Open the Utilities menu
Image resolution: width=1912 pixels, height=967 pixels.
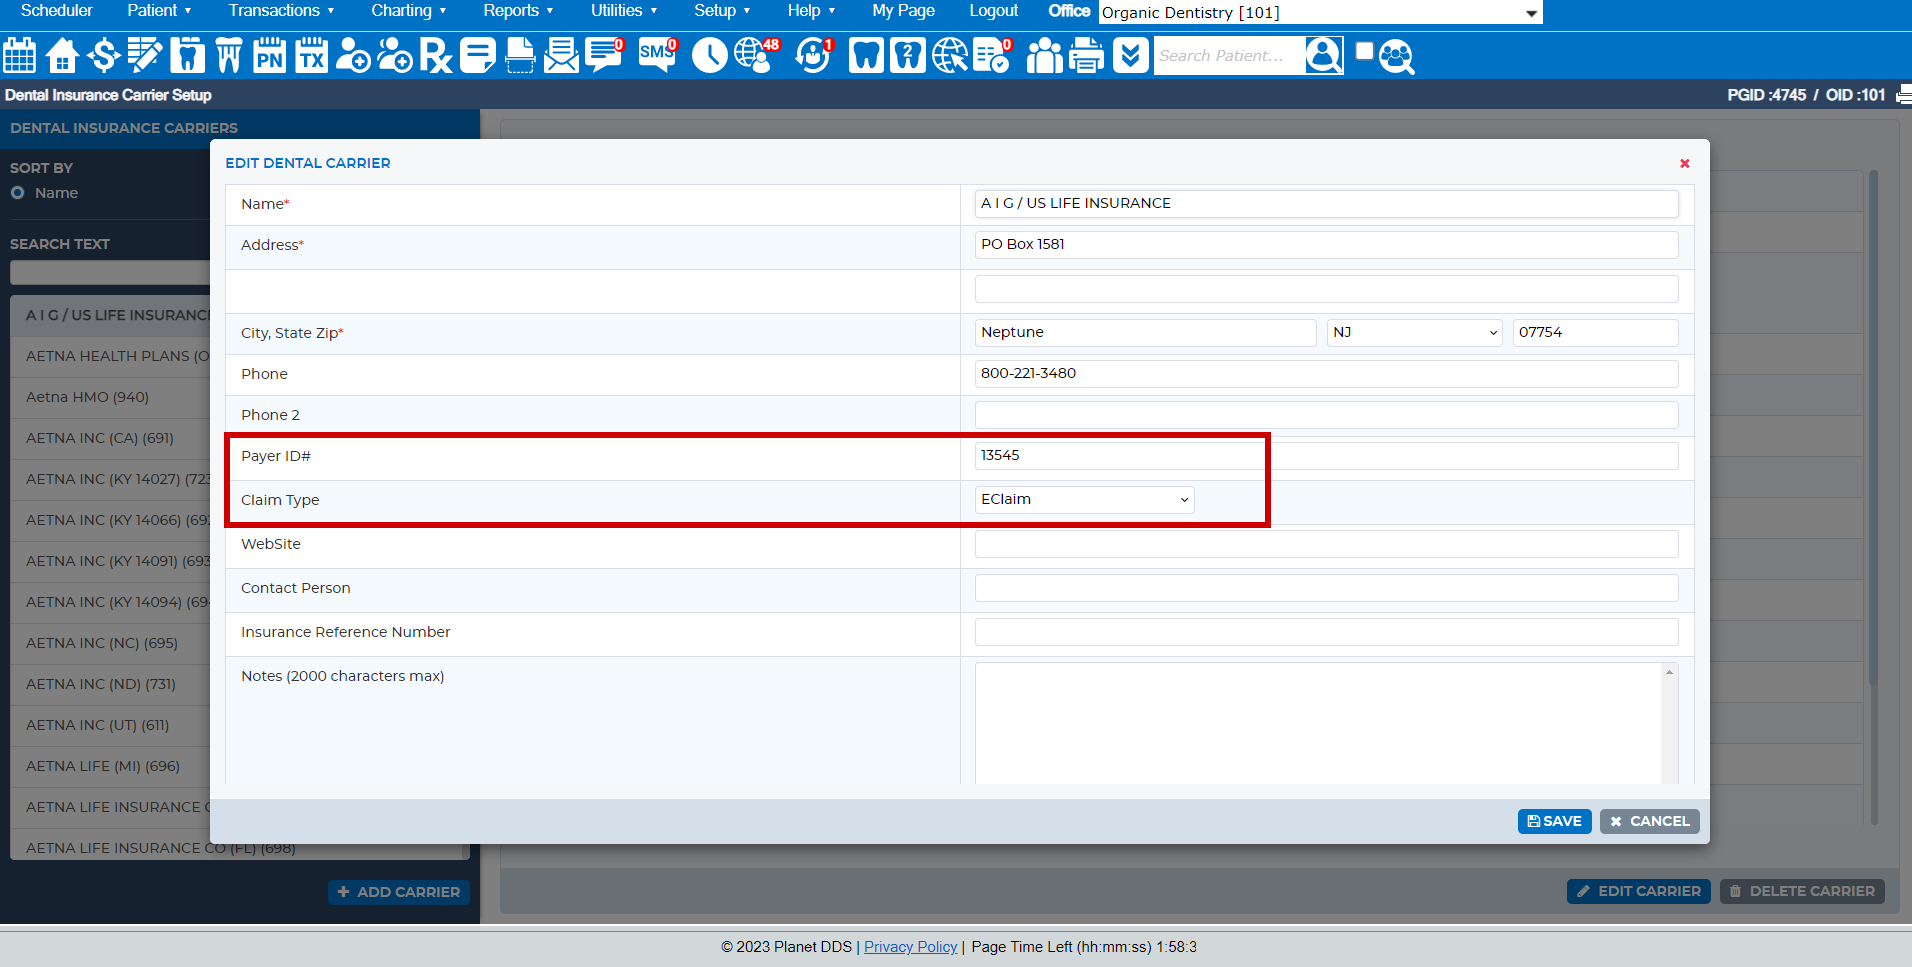point(624,11)
